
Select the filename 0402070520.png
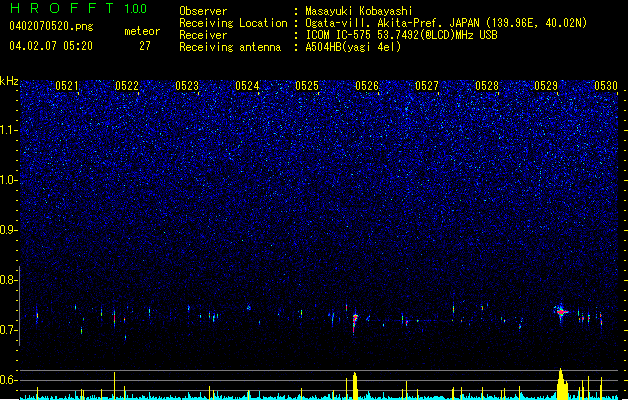point(51,27)
